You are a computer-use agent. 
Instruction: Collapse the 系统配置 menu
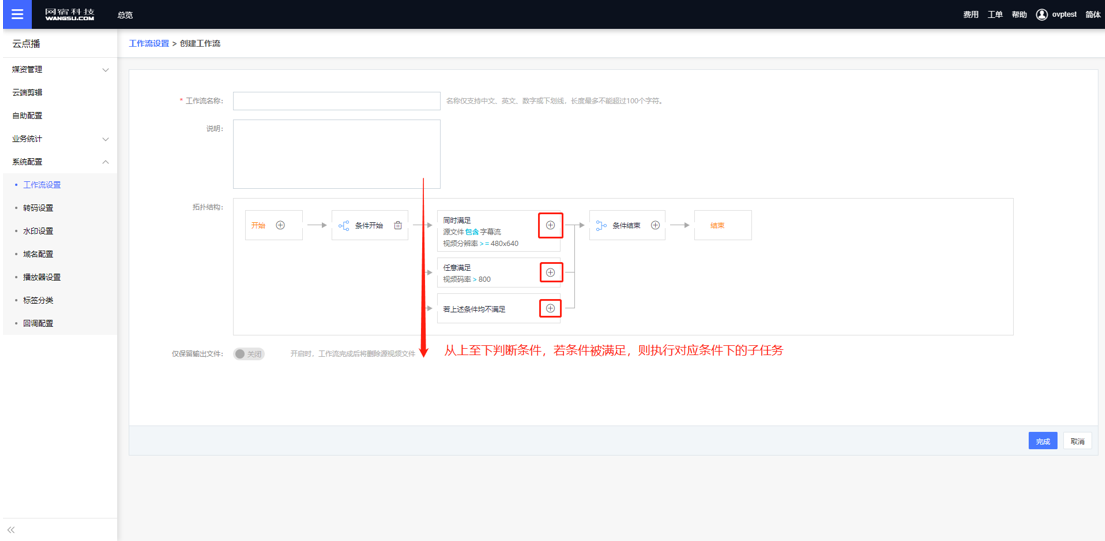(x=106, y=162)
